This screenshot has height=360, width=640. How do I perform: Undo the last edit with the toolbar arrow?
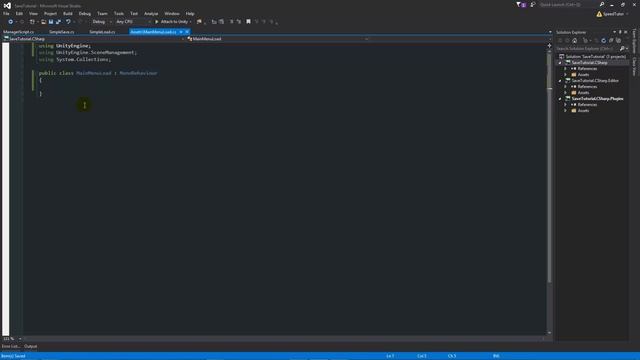tap(68, 22)
